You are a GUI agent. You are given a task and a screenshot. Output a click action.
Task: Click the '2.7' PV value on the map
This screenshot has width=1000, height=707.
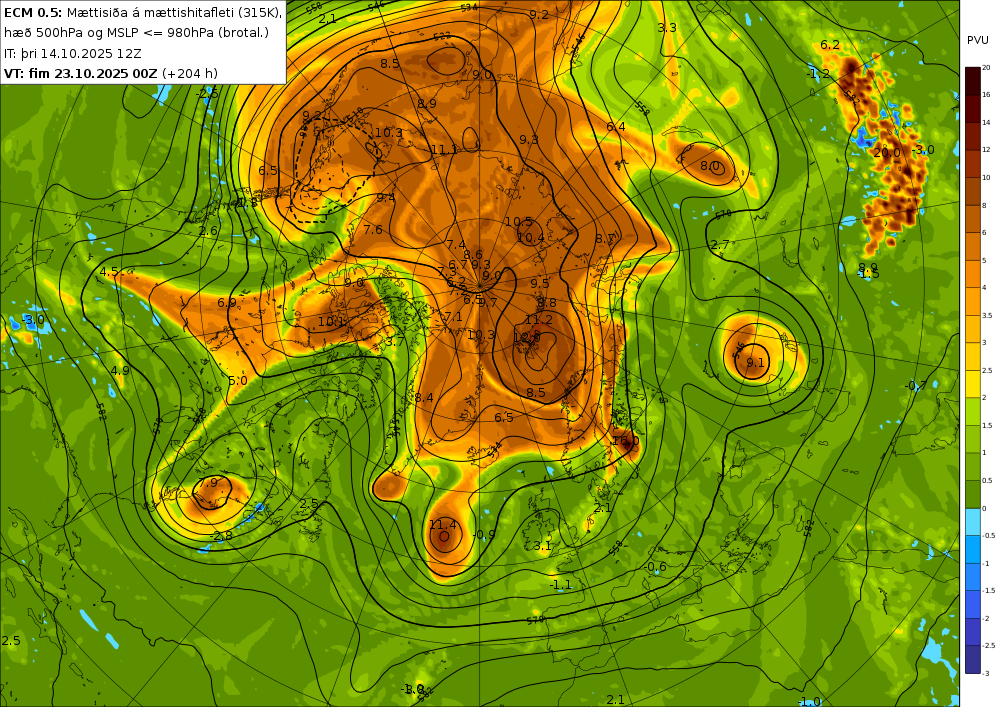(720, 245)
